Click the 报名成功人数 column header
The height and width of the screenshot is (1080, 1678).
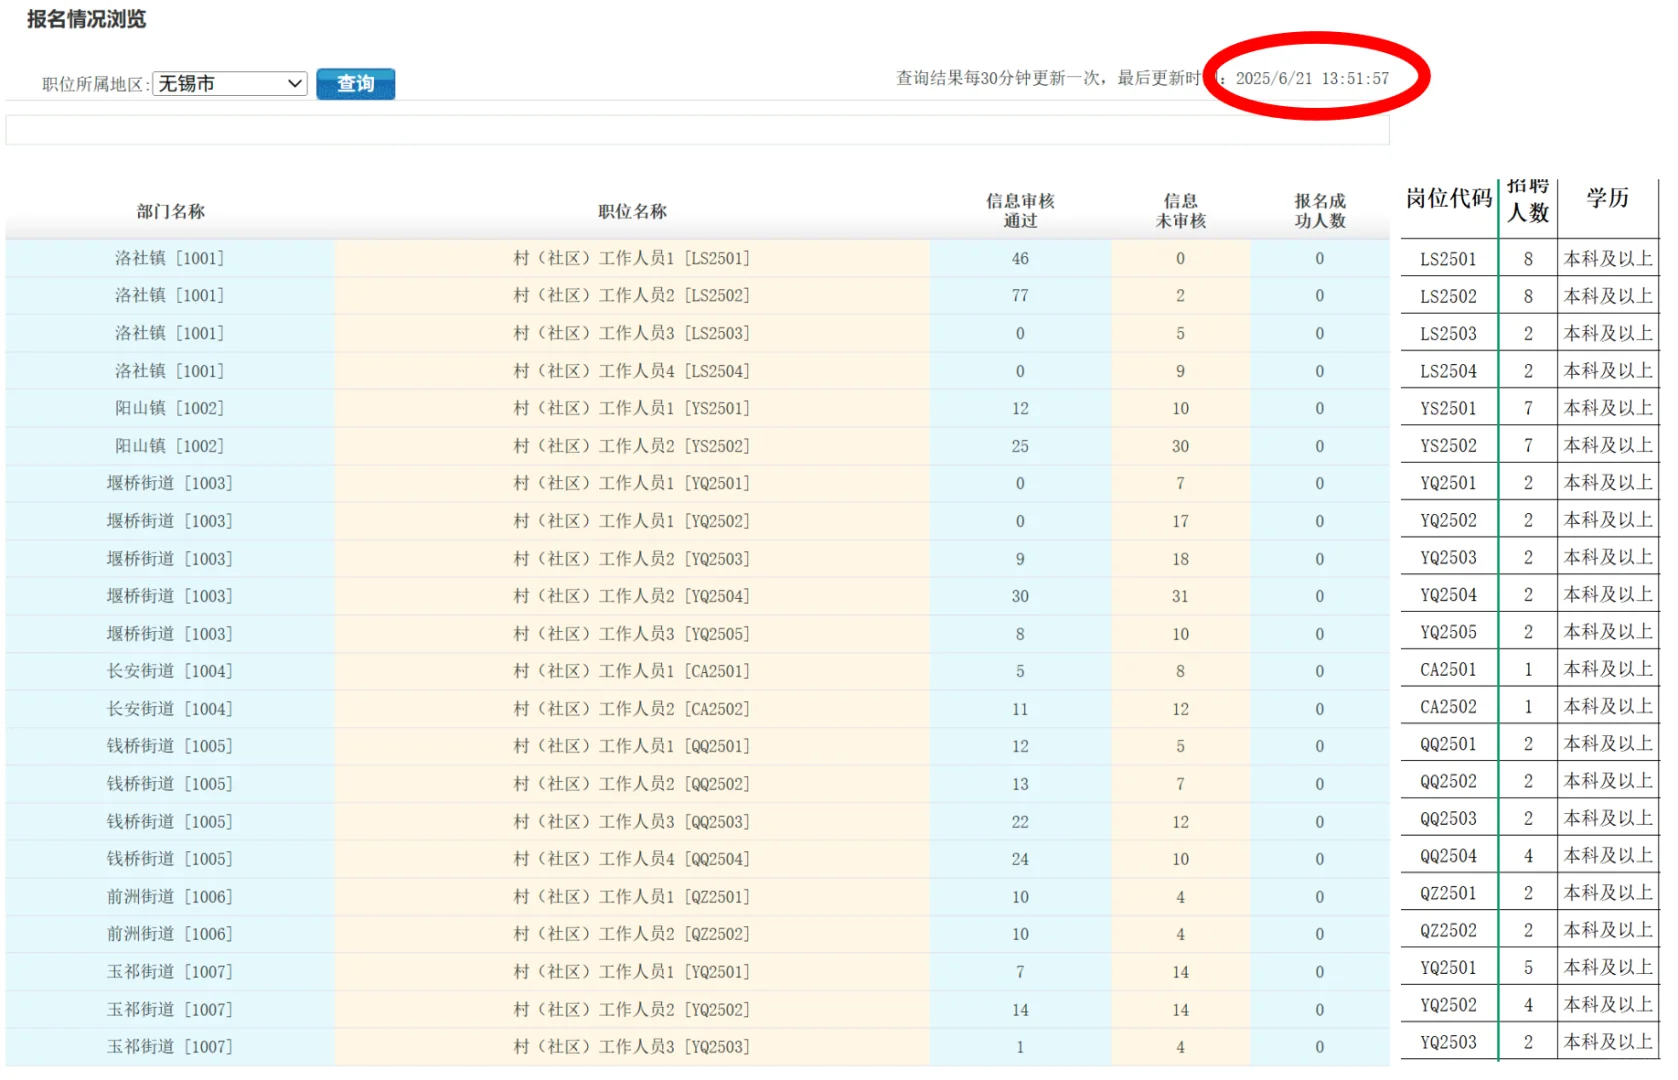(1320, 211)
